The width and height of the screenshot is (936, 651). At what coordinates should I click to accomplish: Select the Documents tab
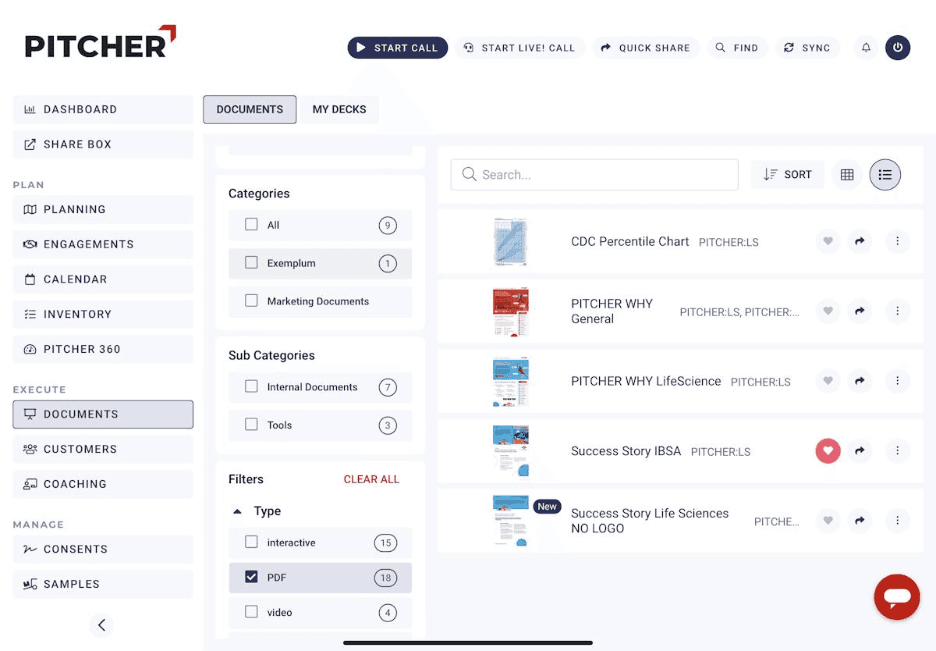click(x=250, y=110)
